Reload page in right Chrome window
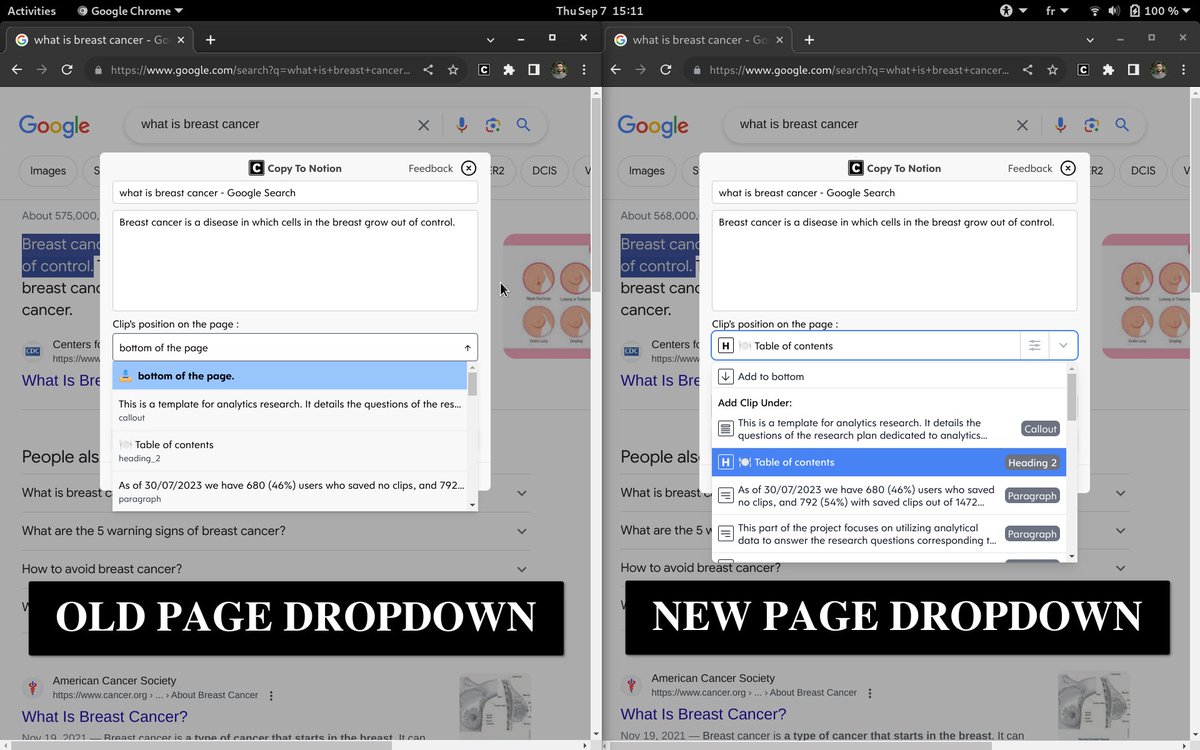 [666, 70]
